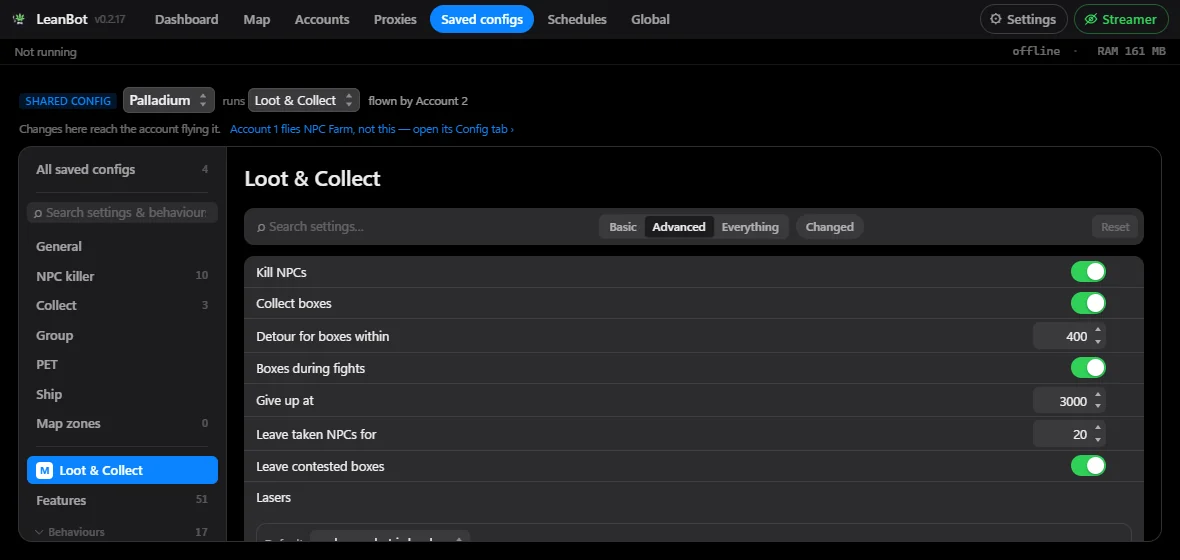
Task: Open Map zones in the sidebar
Action: click(x=122, y=424)
